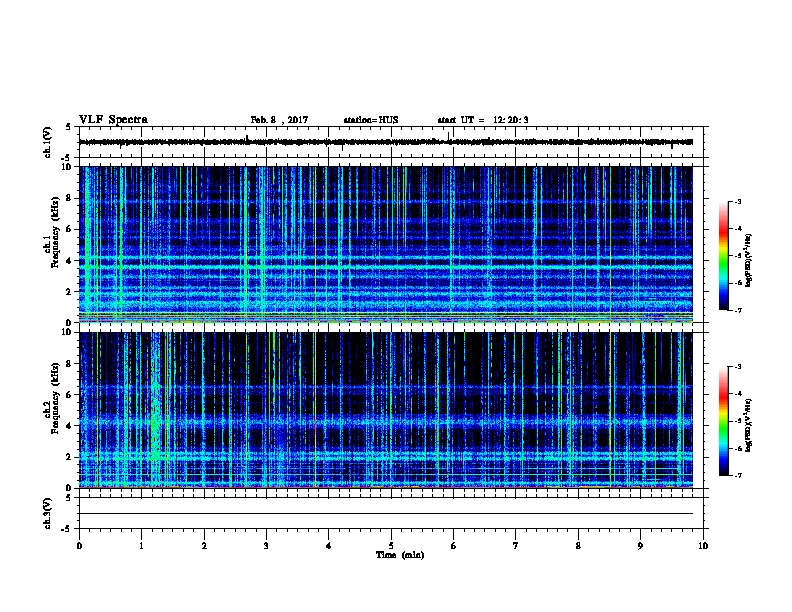Click time axis tick label '0'

click(79, 546)
